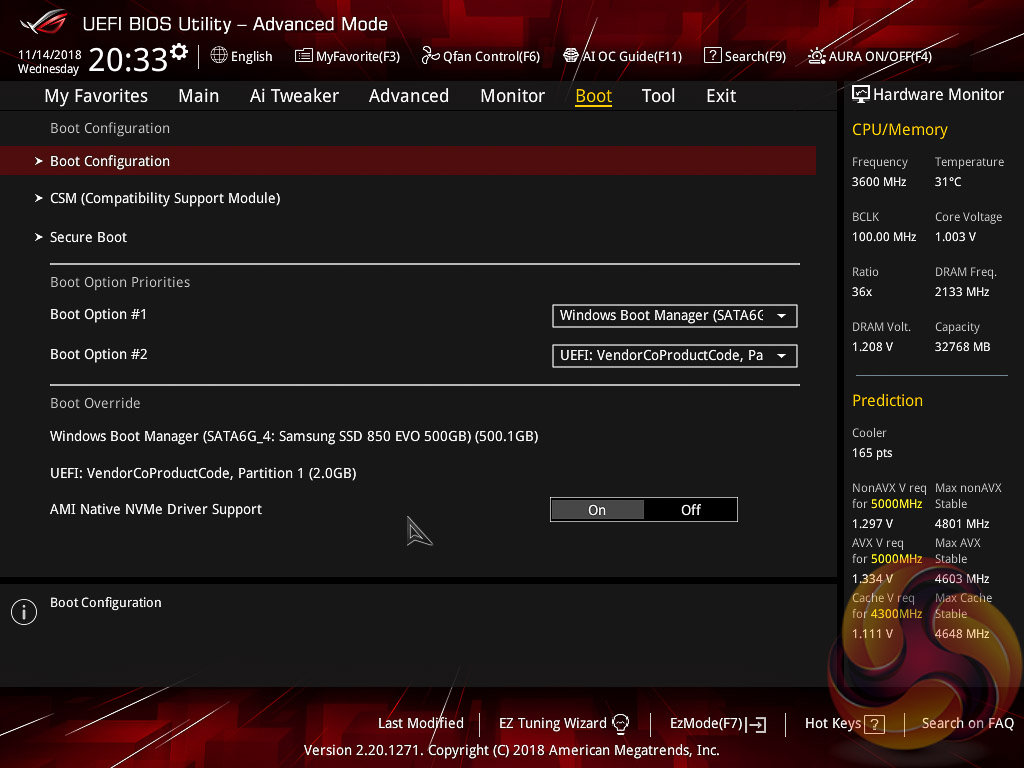1024x768 pixels.
Task: Click the EZ Tuning Wizard lightbulb icon
Action: [620, 723]
